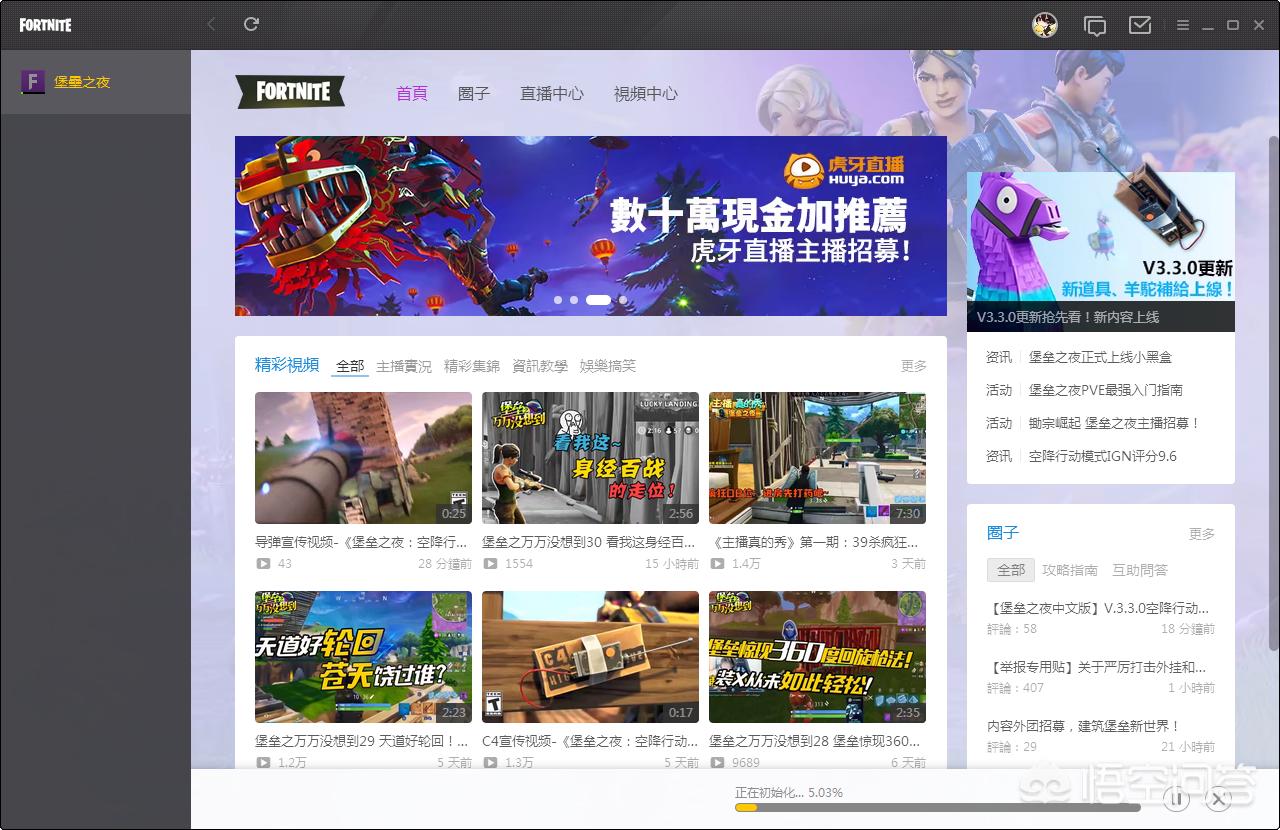Filter videos by 精彩集錦
This screenshot has width=1280, height=830.
tap(472, 367)
